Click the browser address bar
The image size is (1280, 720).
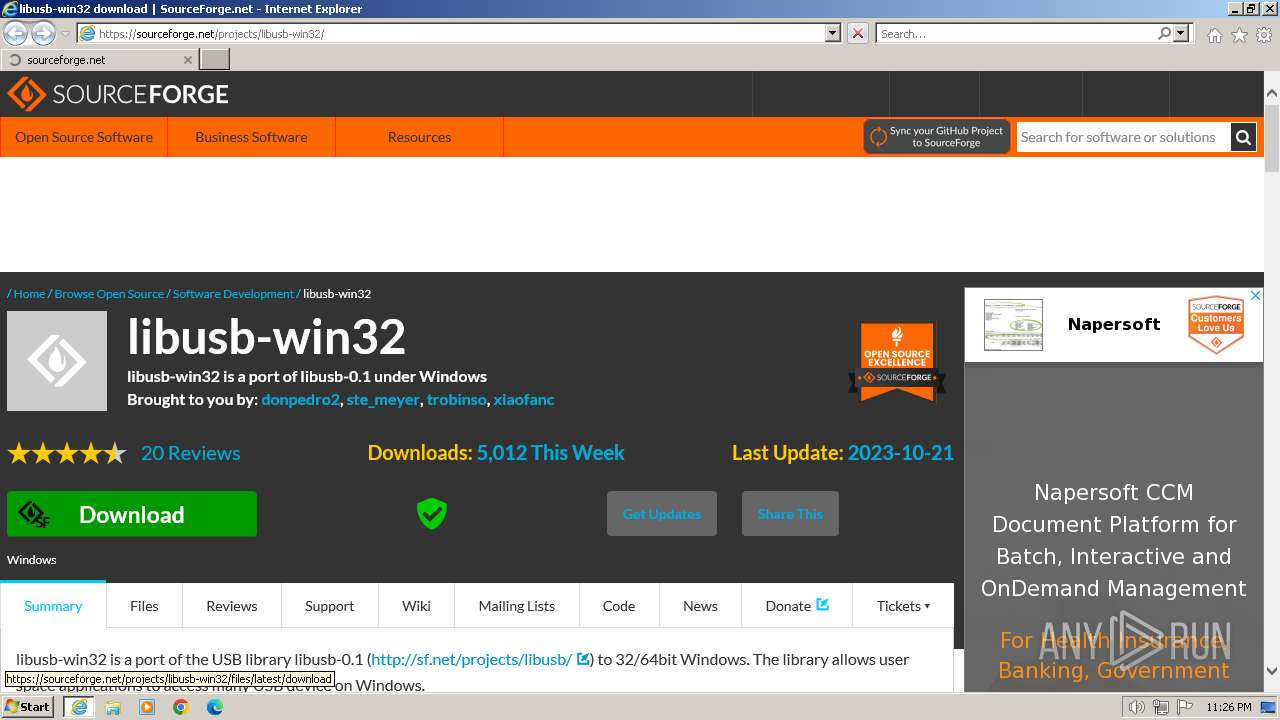[x=460, y=33]
